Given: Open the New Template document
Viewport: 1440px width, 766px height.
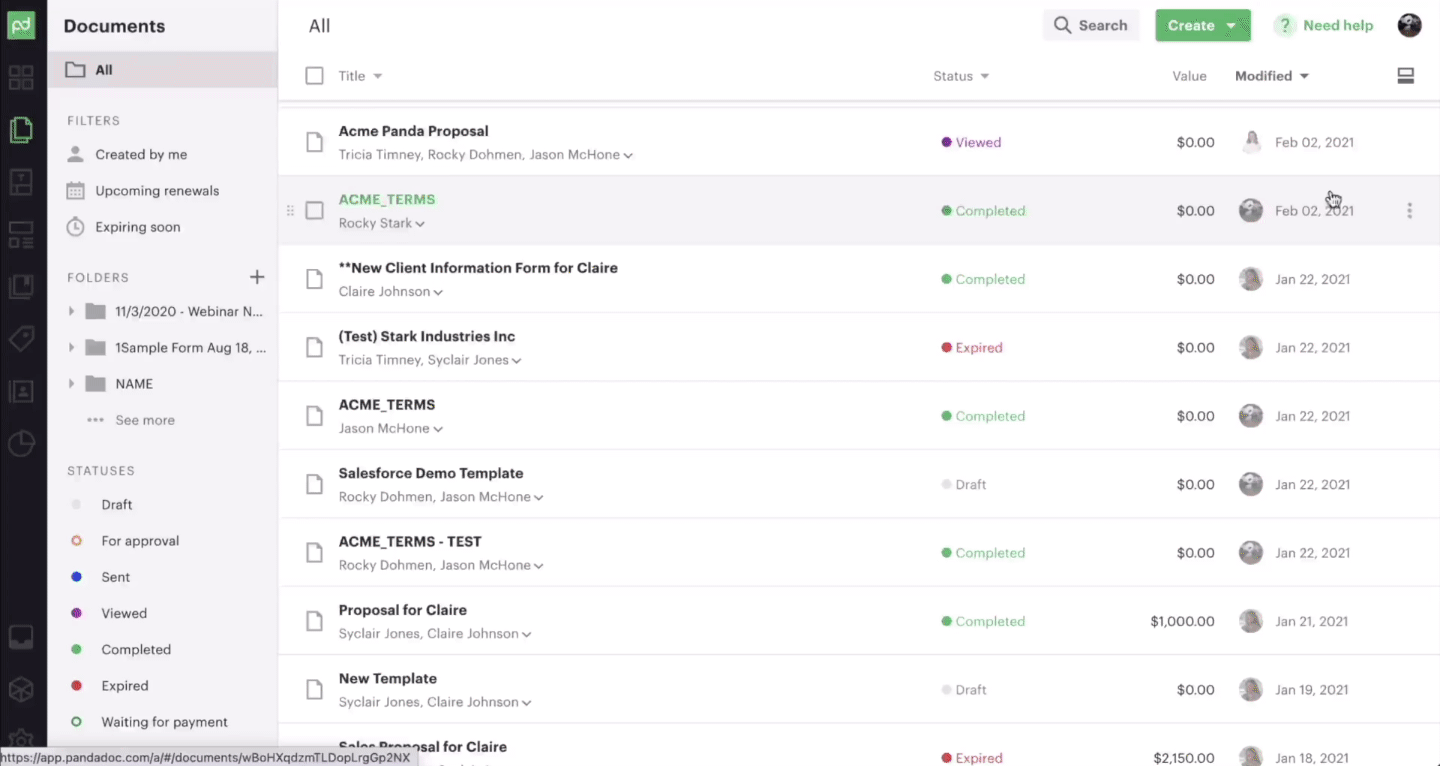Looking at the screenshot, I should (x=388, y=678).
